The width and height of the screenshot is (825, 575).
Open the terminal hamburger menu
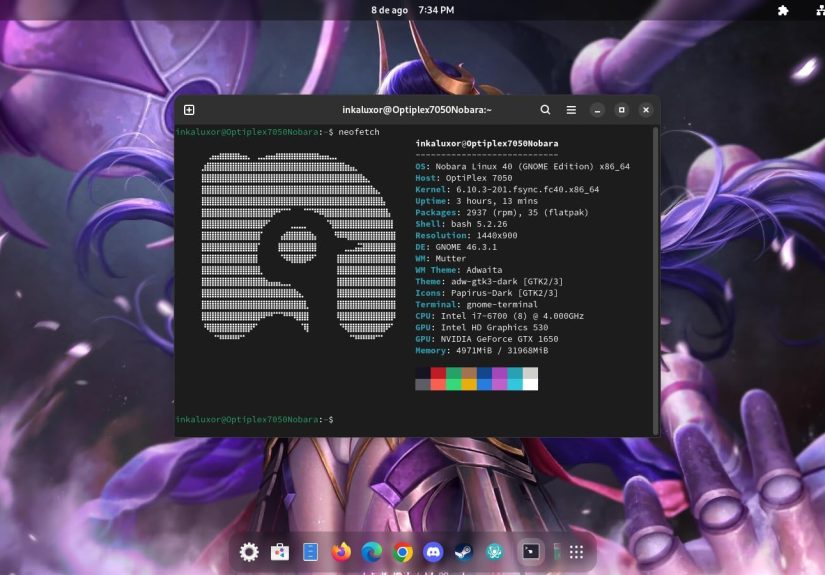click(x=571, y=109)
